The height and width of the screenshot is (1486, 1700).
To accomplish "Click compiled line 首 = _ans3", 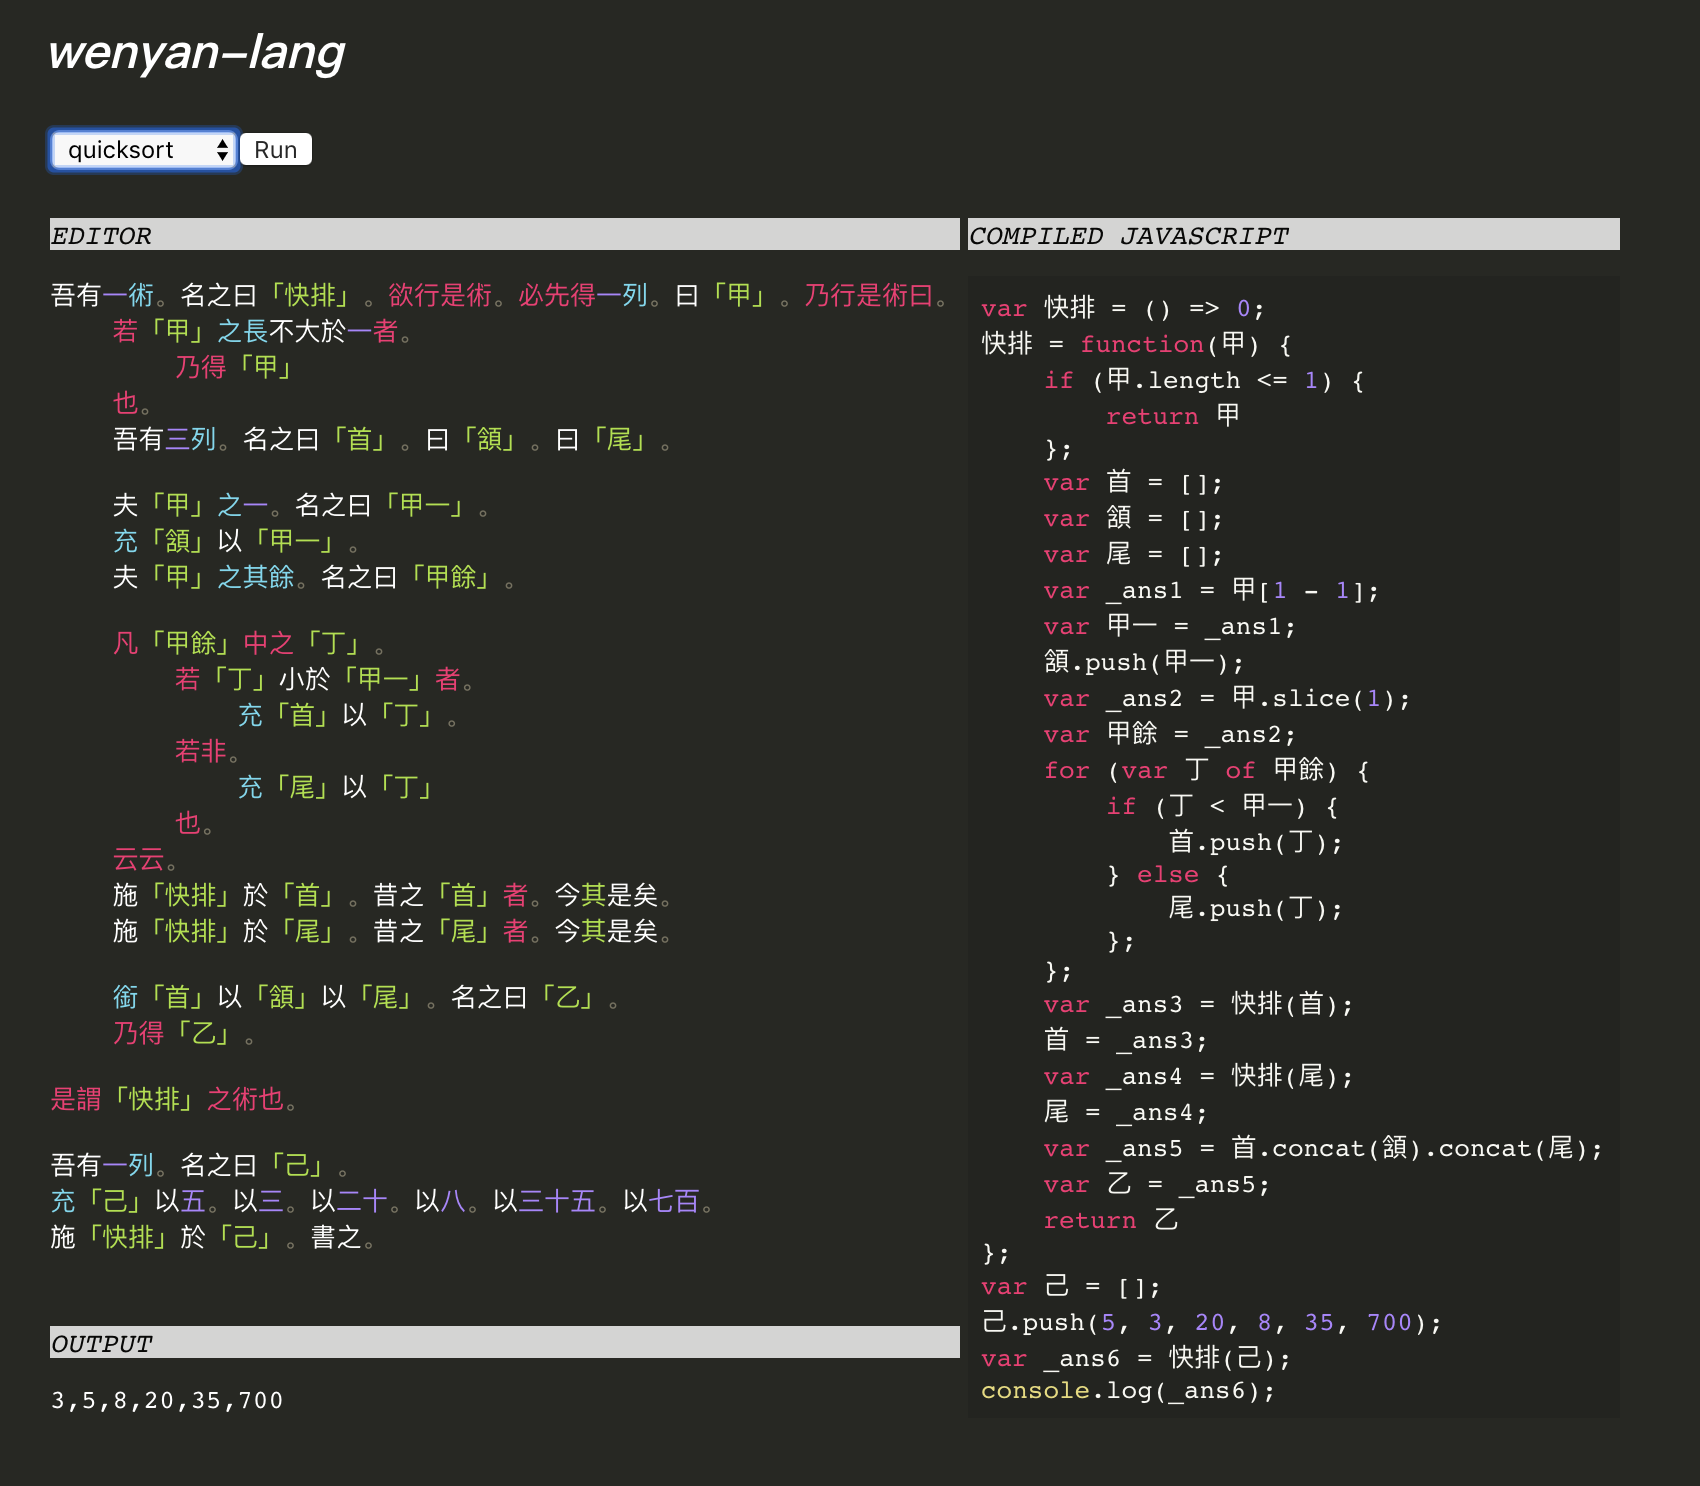I will [1125, 1040].
